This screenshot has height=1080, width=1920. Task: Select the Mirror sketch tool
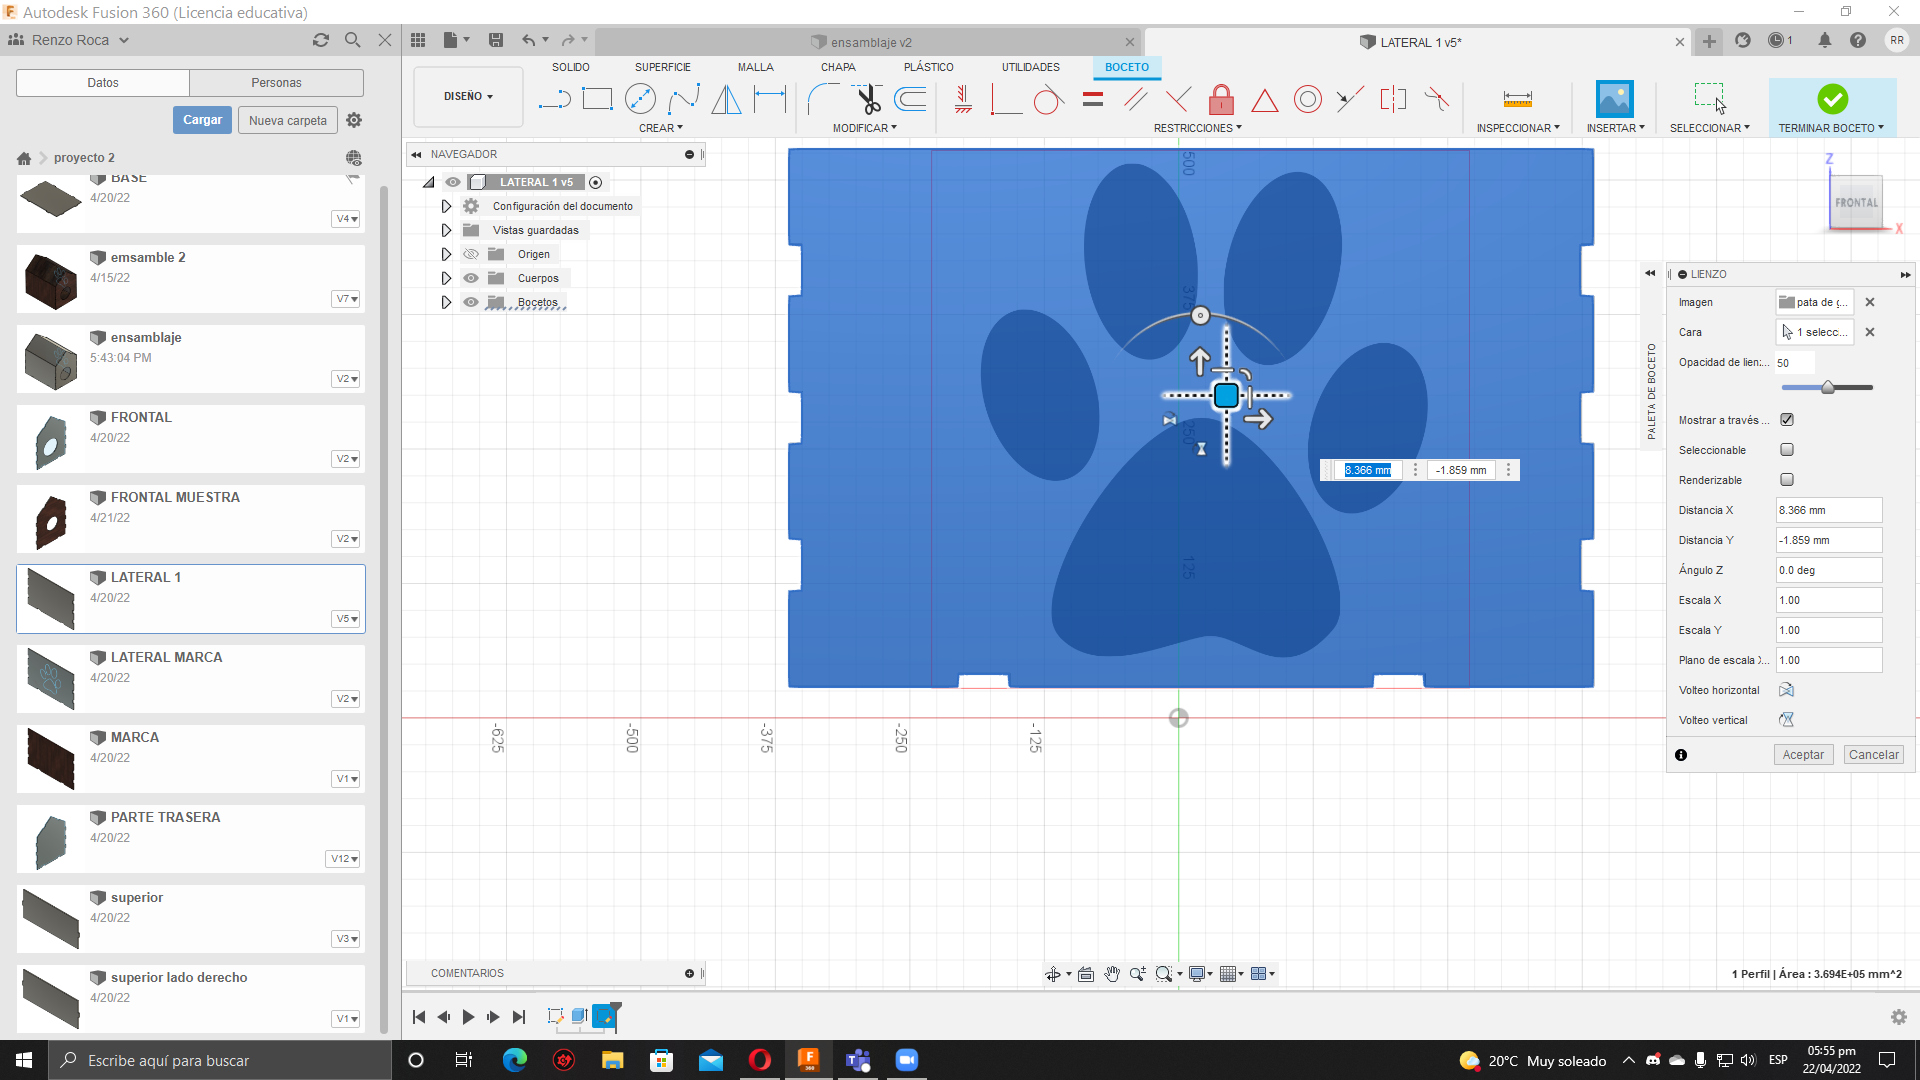[x=727, y=99]
